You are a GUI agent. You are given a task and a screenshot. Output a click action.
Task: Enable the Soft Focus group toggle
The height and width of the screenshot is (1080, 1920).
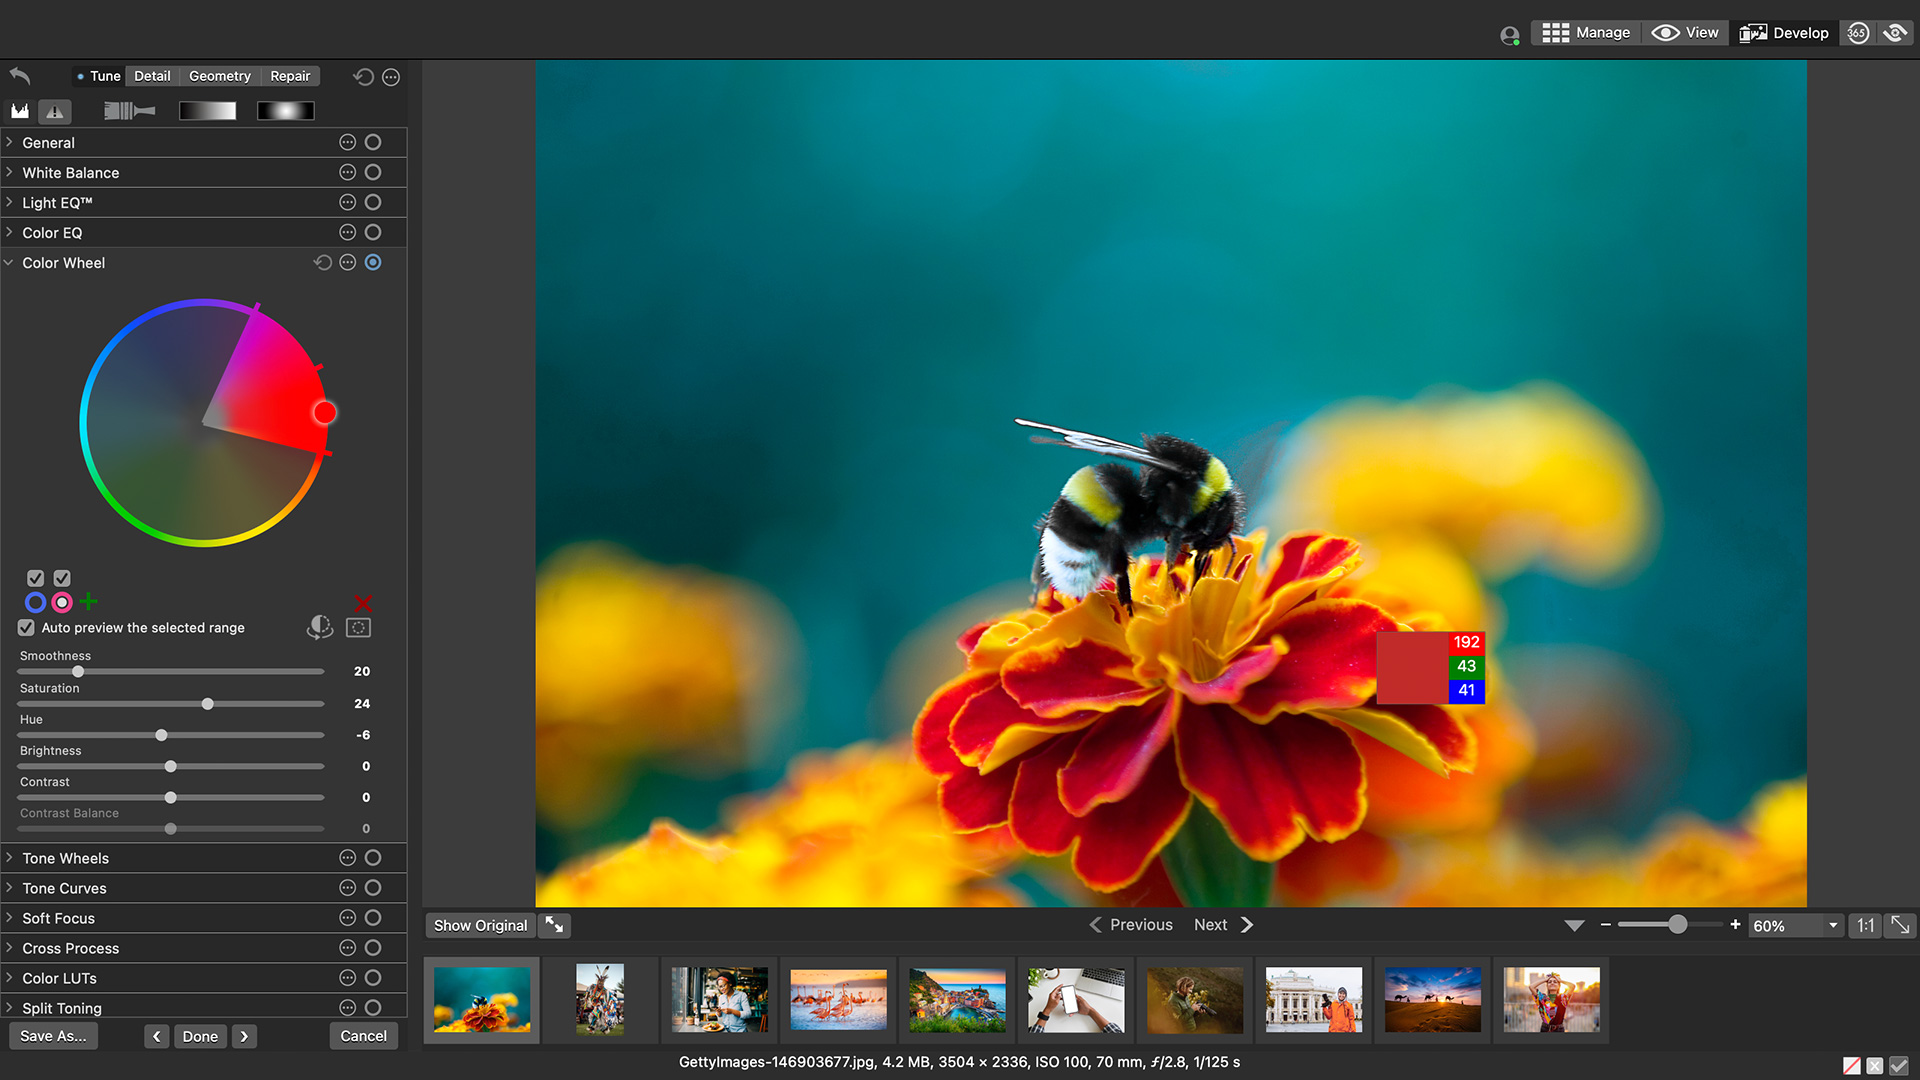373,918
